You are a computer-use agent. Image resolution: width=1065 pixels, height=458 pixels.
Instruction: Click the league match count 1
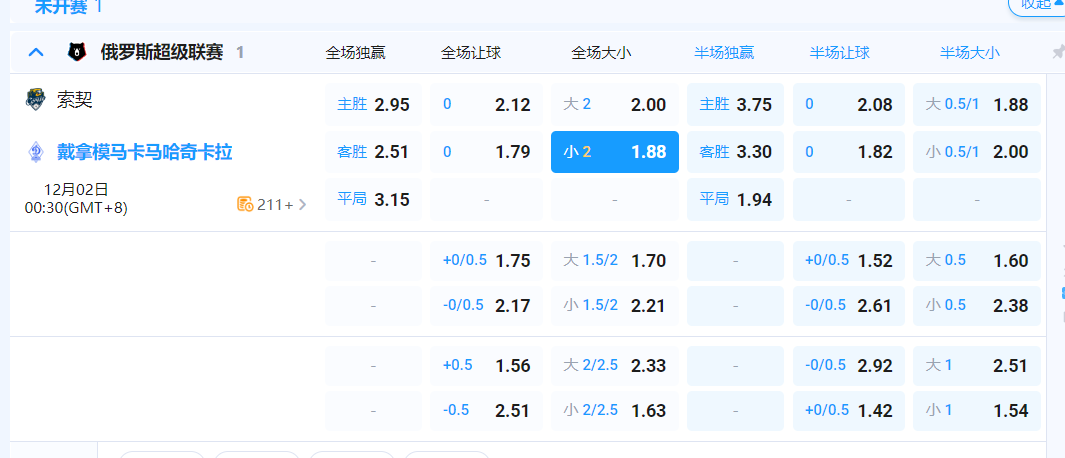[x=240, y=52]
